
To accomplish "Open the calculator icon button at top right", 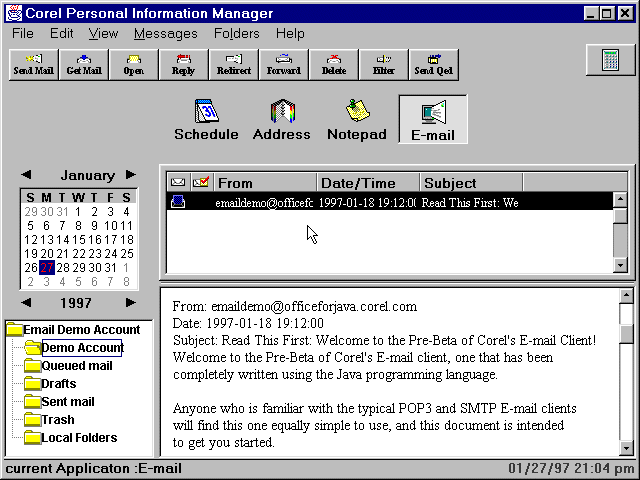I will 611,60.
